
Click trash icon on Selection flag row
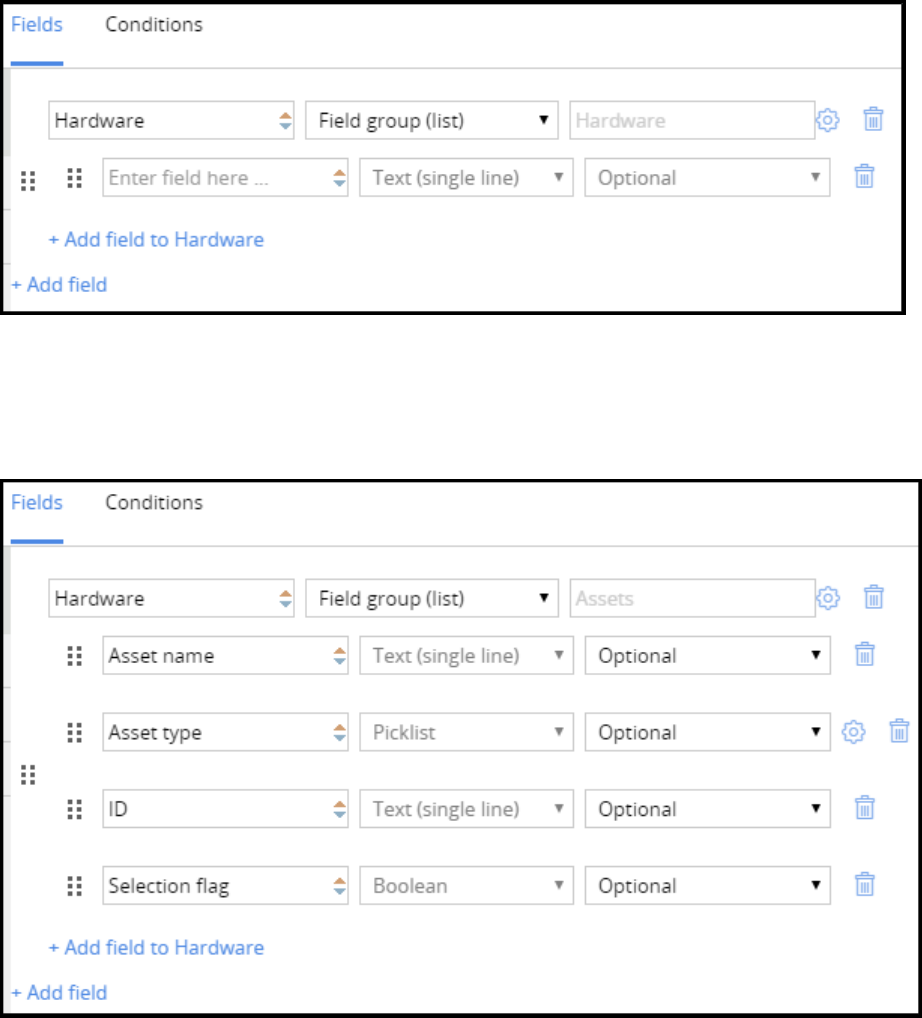point(865,885)
